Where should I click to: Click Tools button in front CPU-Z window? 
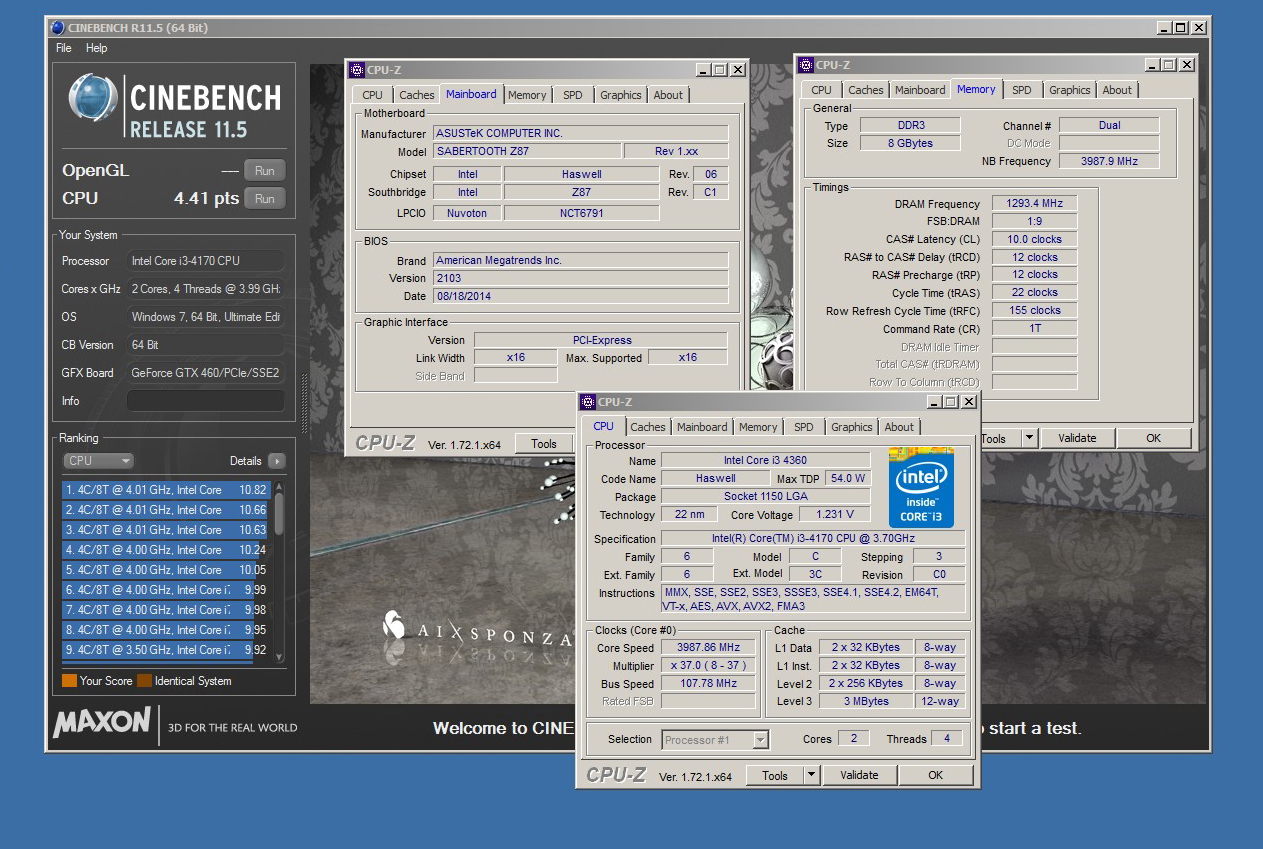(775, 775)
